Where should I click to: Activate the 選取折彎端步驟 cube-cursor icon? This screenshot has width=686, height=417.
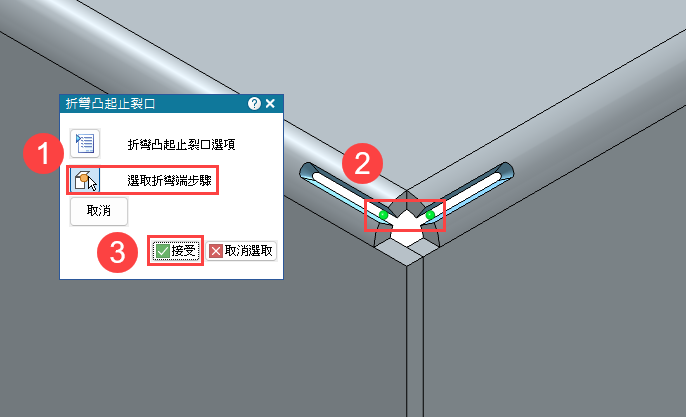85,180
